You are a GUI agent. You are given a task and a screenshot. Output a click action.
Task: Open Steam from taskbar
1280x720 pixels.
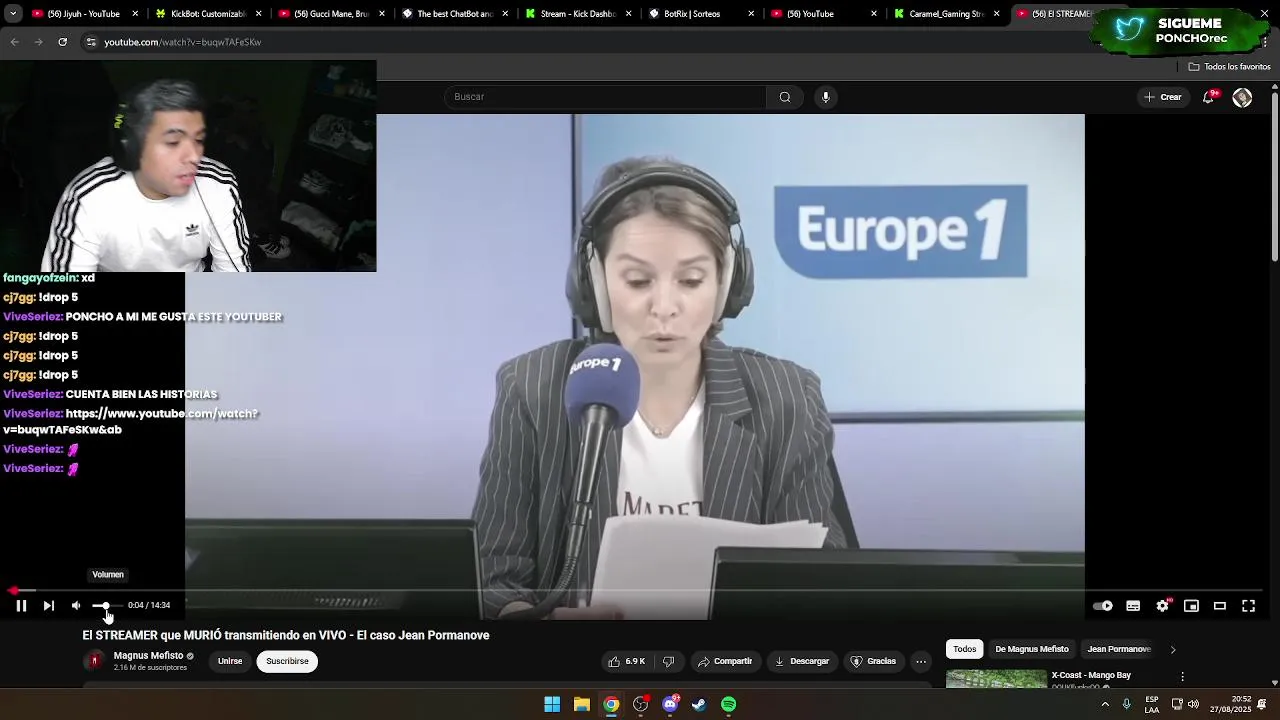699,704
